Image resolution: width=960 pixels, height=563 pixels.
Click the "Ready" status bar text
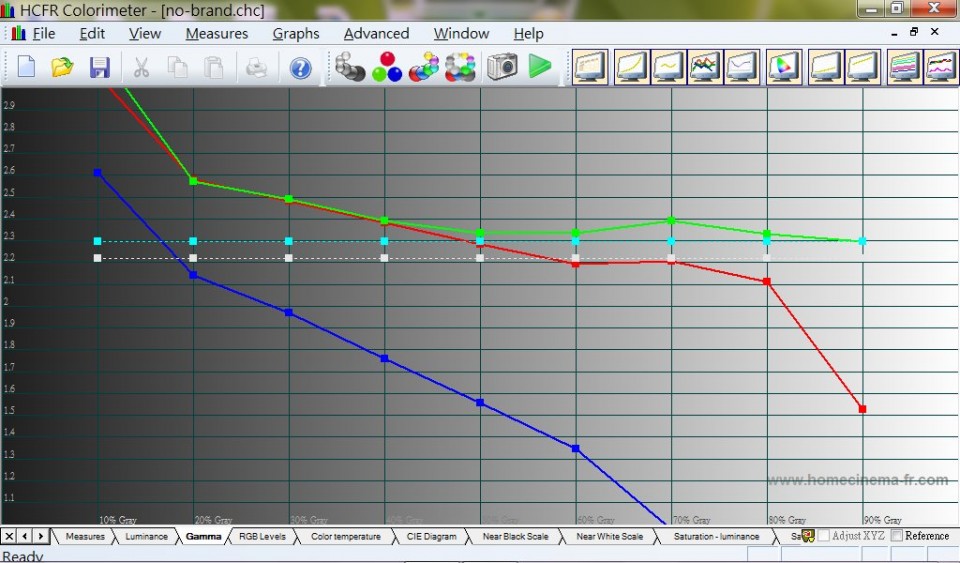23,556
